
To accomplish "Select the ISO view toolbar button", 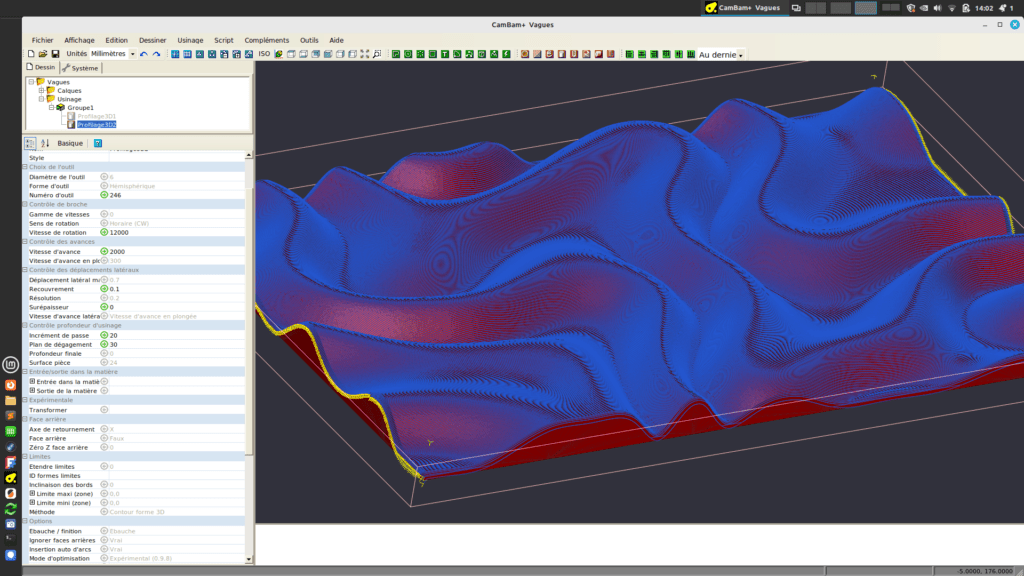I will tap(264, 54).
